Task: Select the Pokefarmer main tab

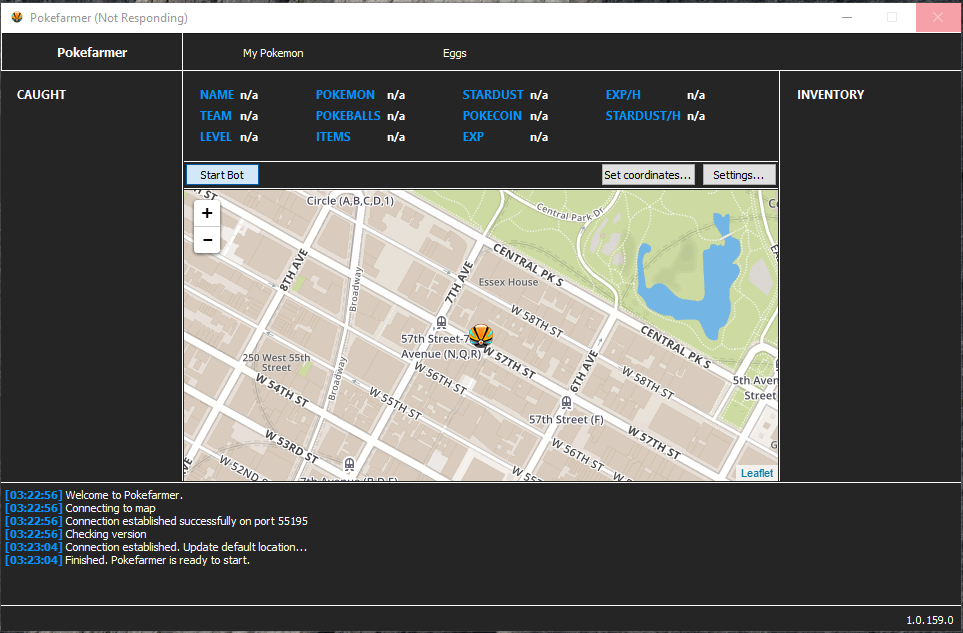Action: point(92,53)
